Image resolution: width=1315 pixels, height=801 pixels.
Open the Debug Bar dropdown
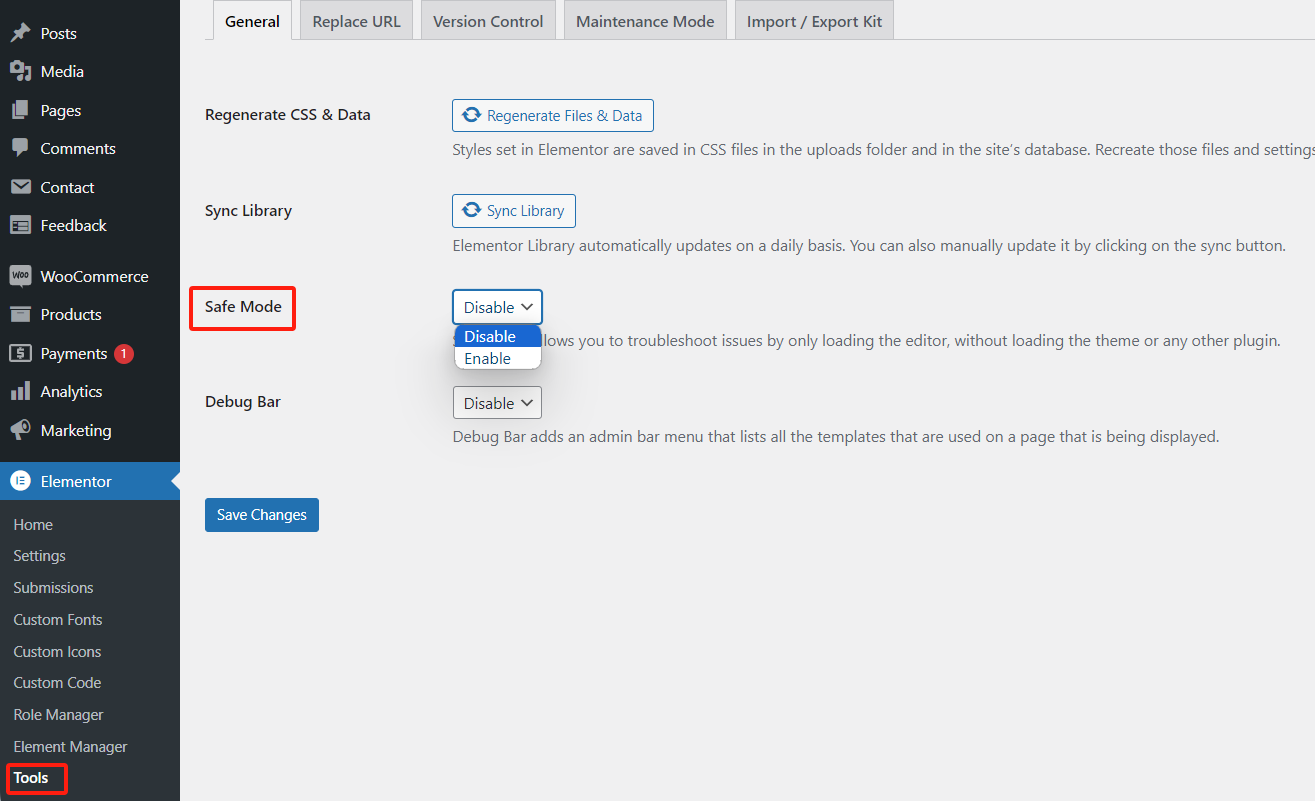tap(497, 402)
